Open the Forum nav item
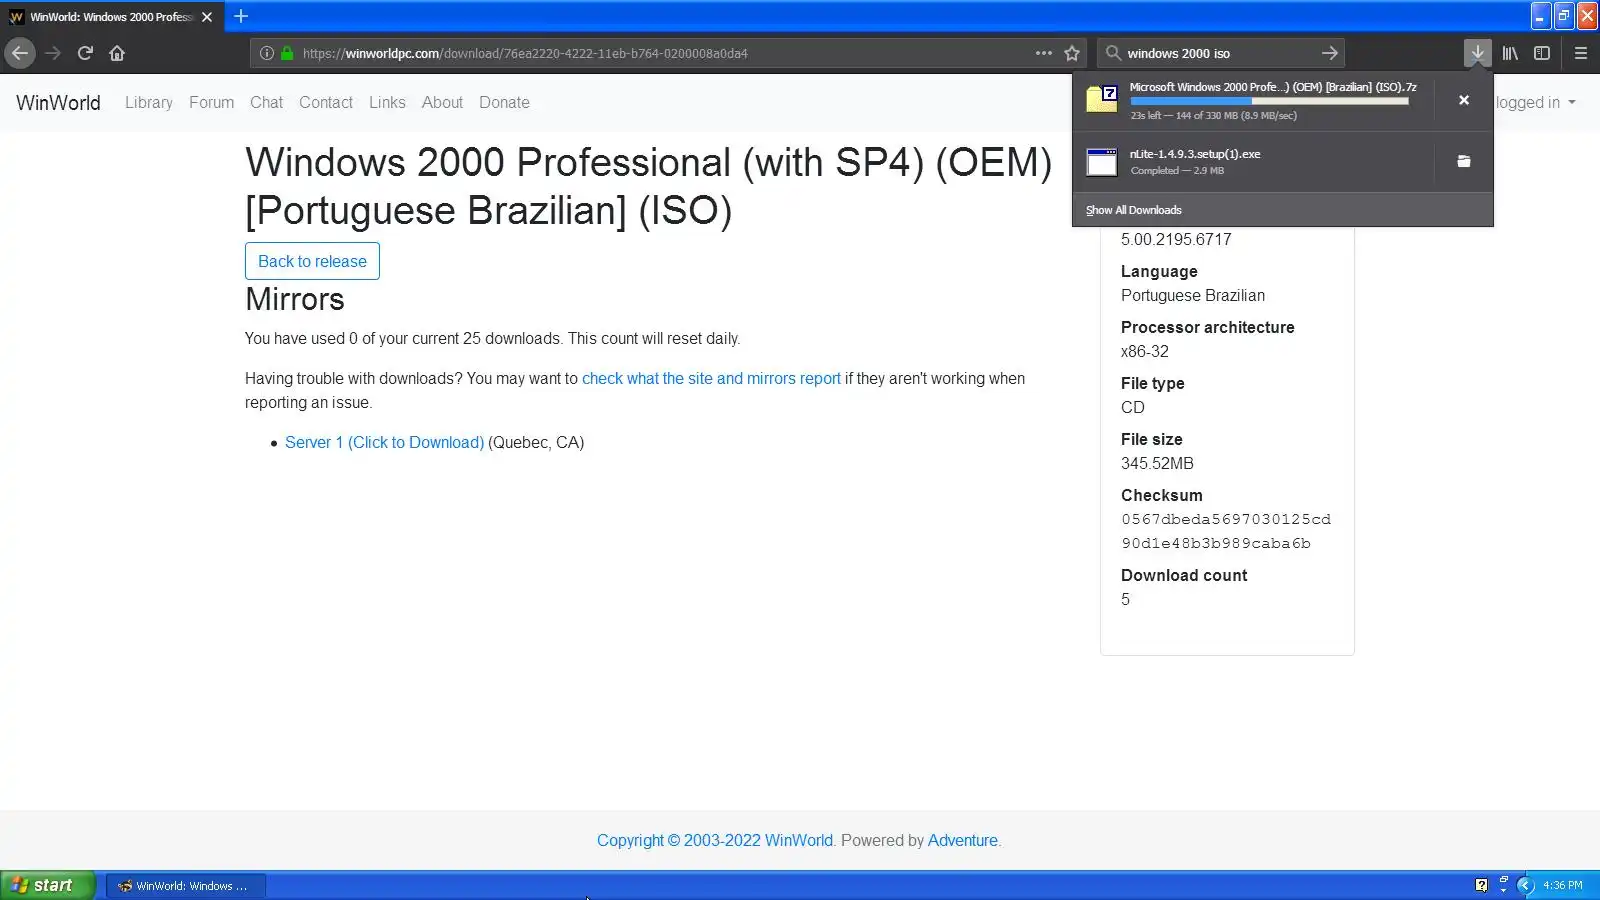1600x900 pixels. coord(211,102)
